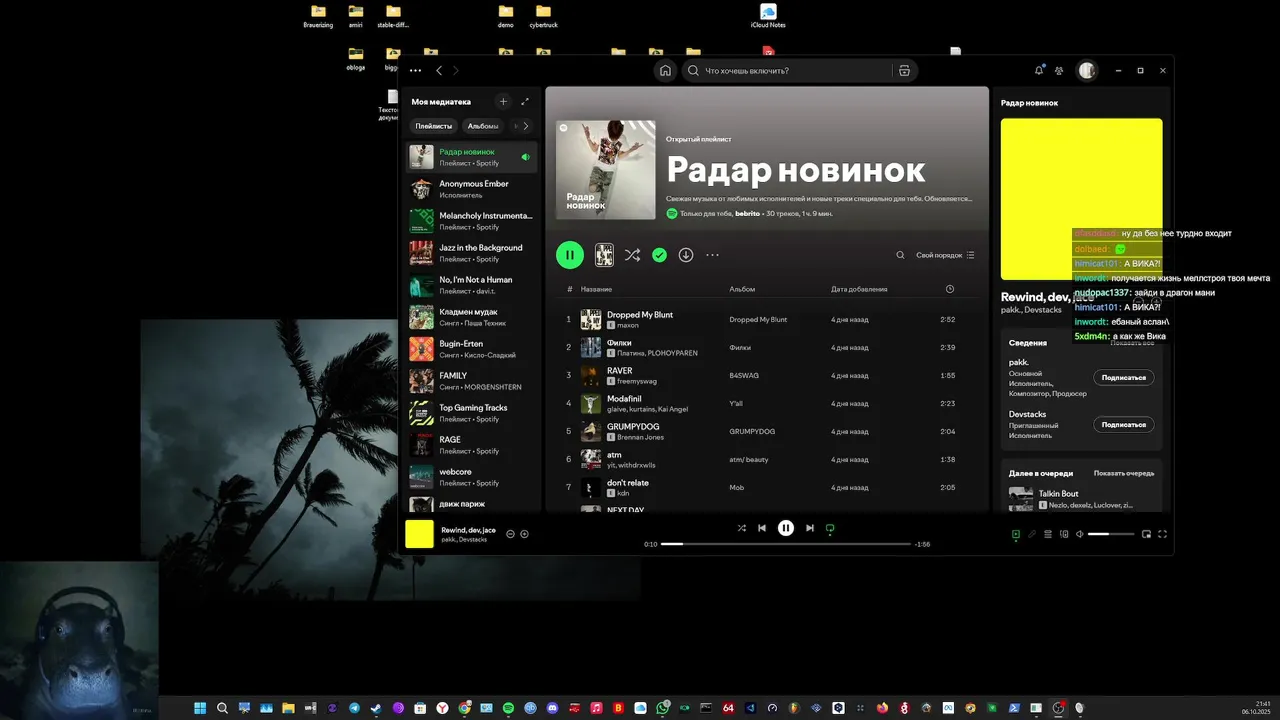This screenshot has width=1280, height=720.
Task: Open the three-dot menu at Spotify top-left
Action: (415, 71)
